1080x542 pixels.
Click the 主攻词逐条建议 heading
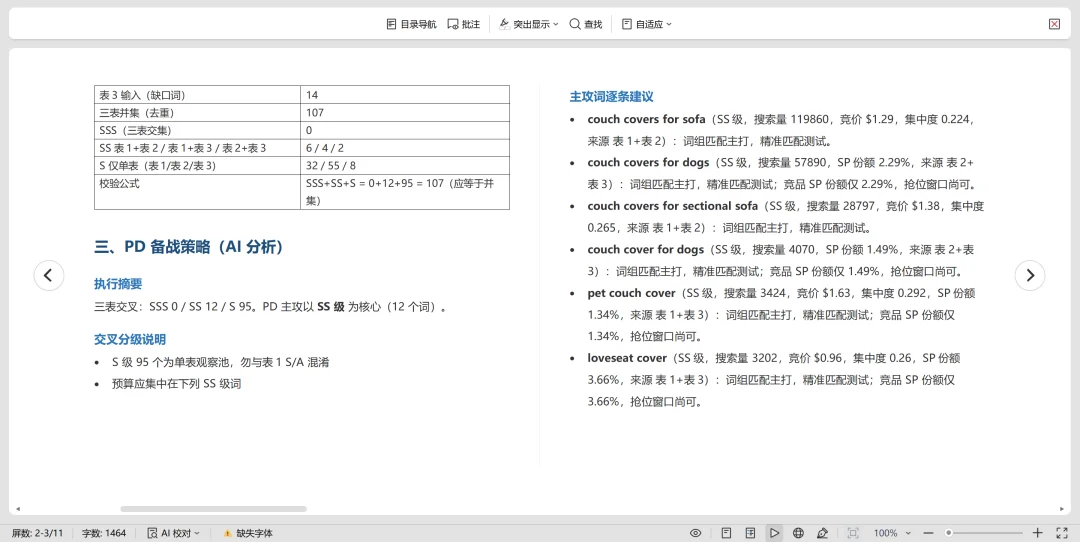click(612, 97)
